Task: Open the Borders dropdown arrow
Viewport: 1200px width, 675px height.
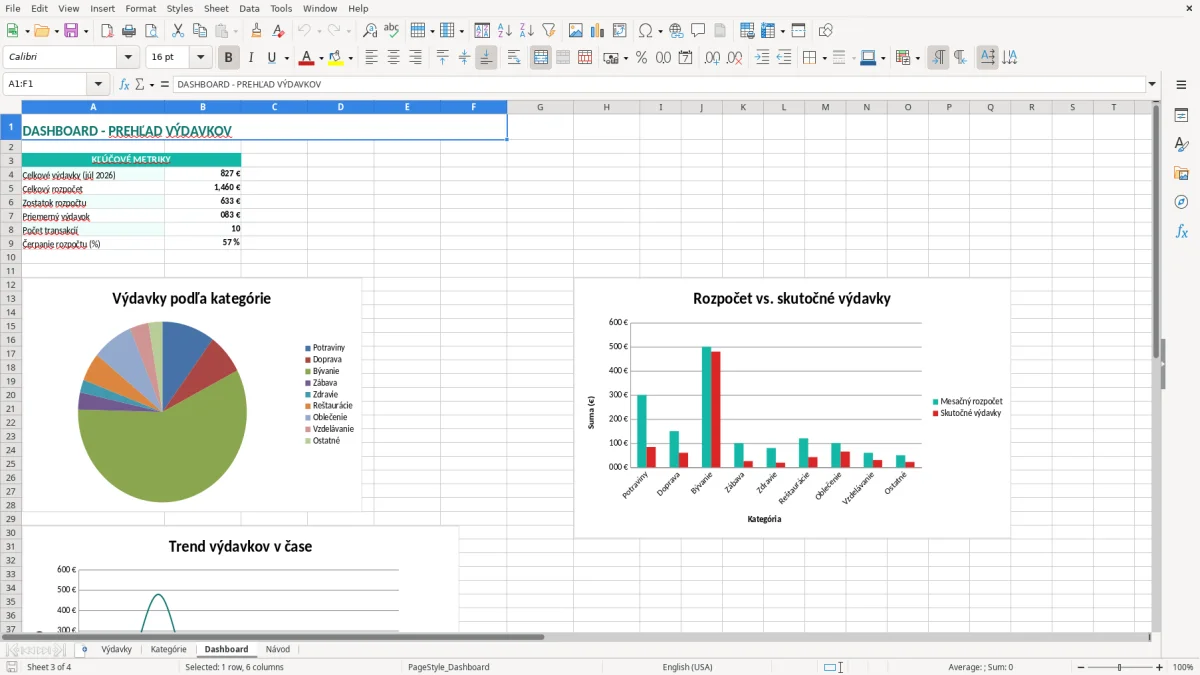Action: tap(824, 58)
